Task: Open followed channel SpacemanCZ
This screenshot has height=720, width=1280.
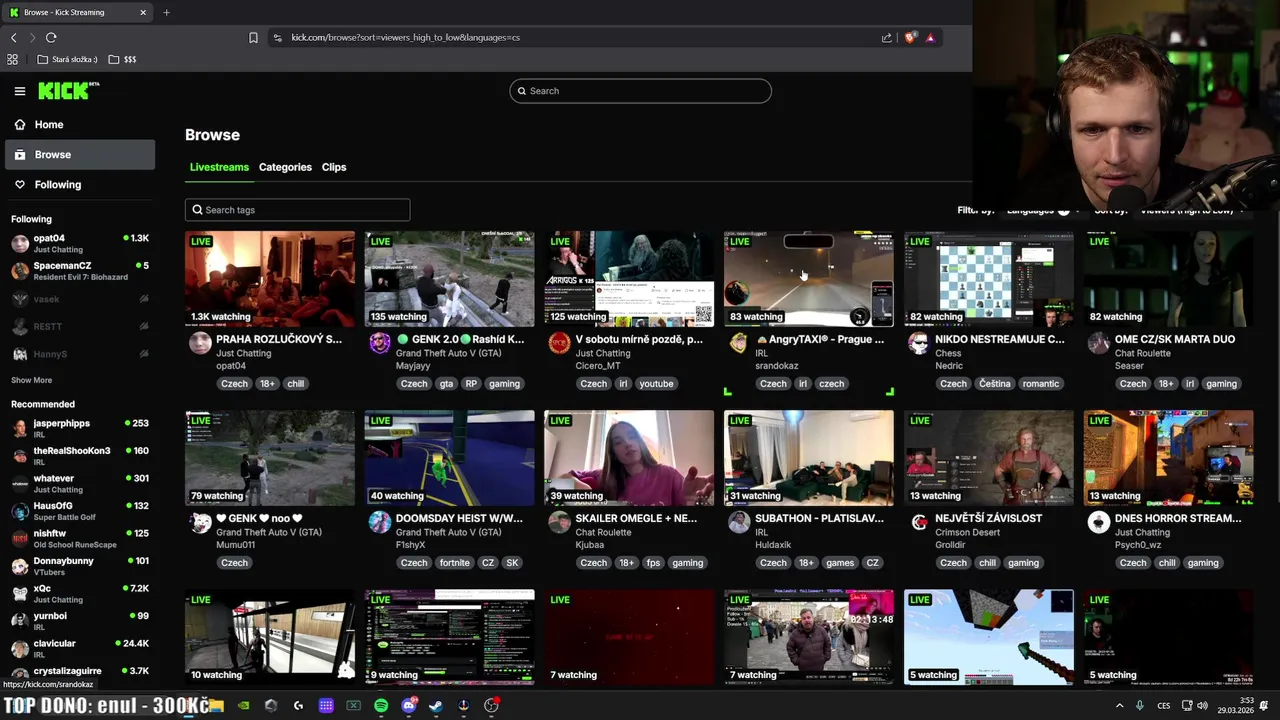Action: 80,271
